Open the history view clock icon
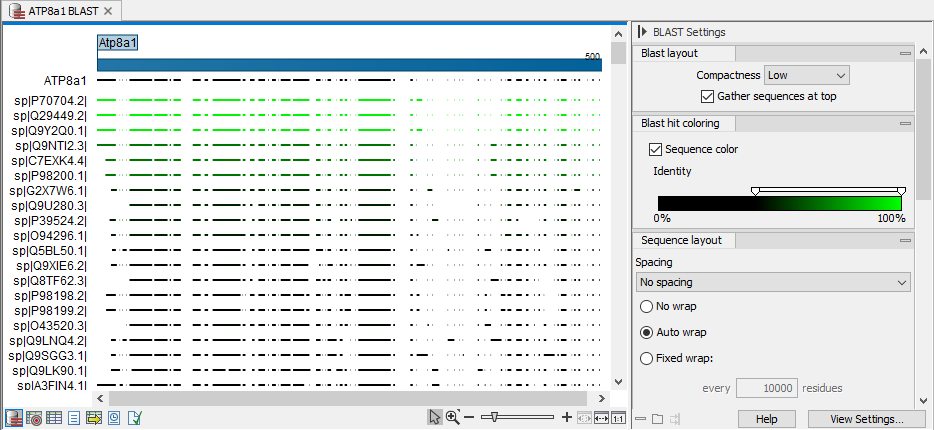 pos(114,418)
